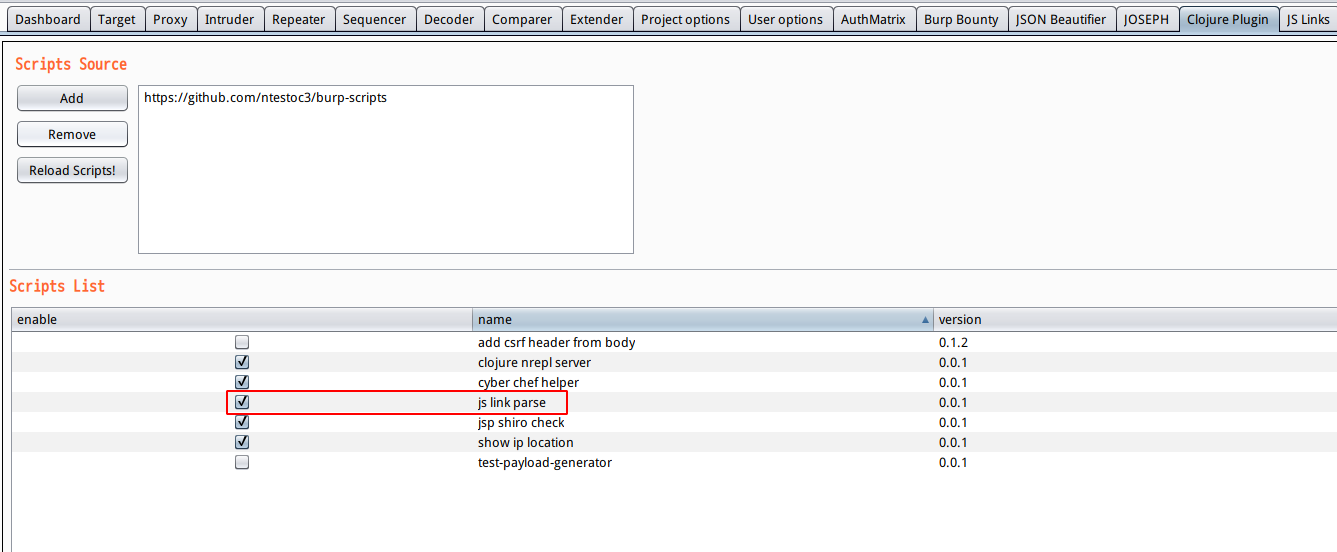Switch to the Proxy tab
The height and width of the screenshot is (552, 1337).
pyautogui.click(x=170, y=19)
